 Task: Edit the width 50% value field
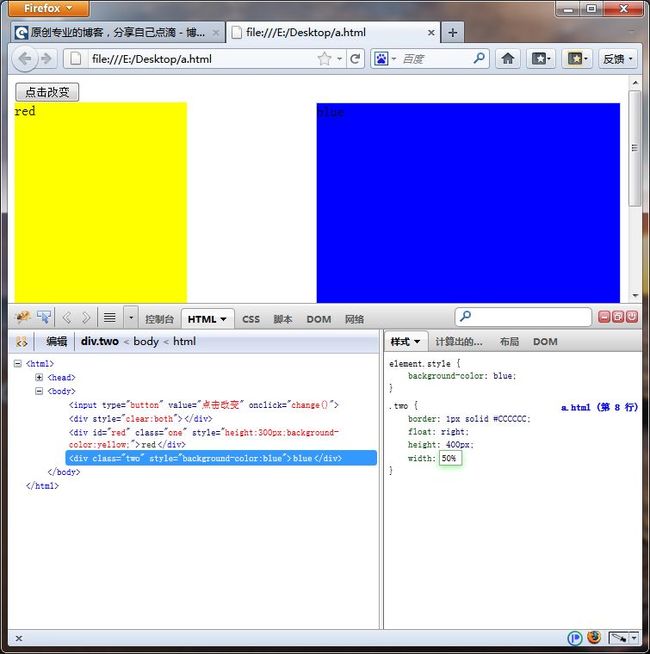(450, 458)
